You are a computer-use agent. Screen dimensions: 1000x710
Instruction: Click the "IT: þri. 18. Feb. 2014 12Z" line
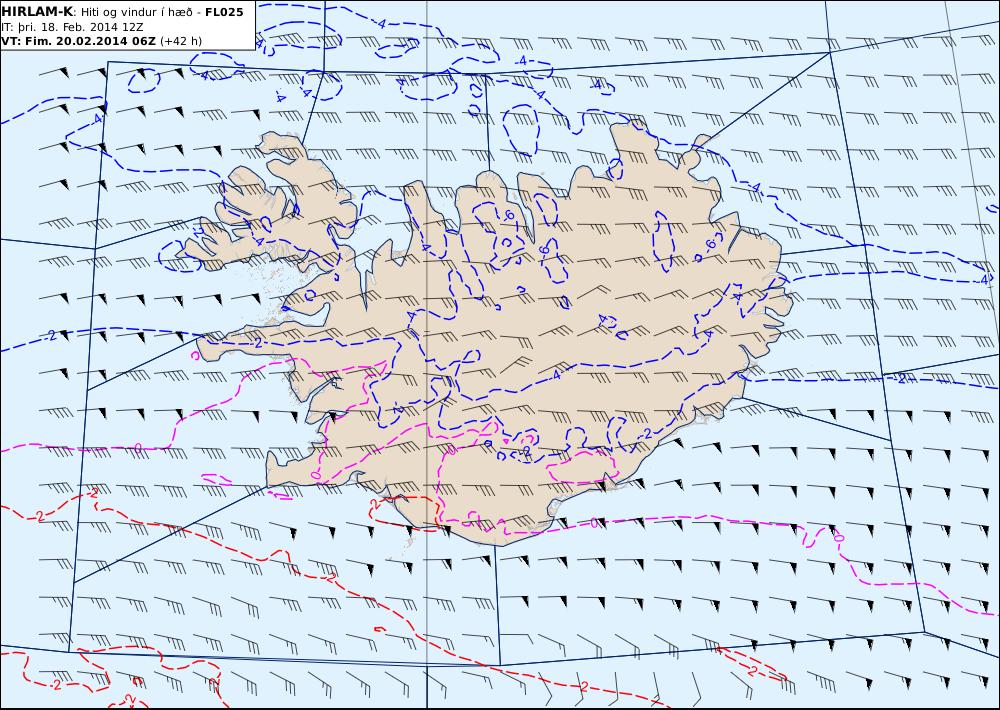pyautogui.click(x=72, y=27)
